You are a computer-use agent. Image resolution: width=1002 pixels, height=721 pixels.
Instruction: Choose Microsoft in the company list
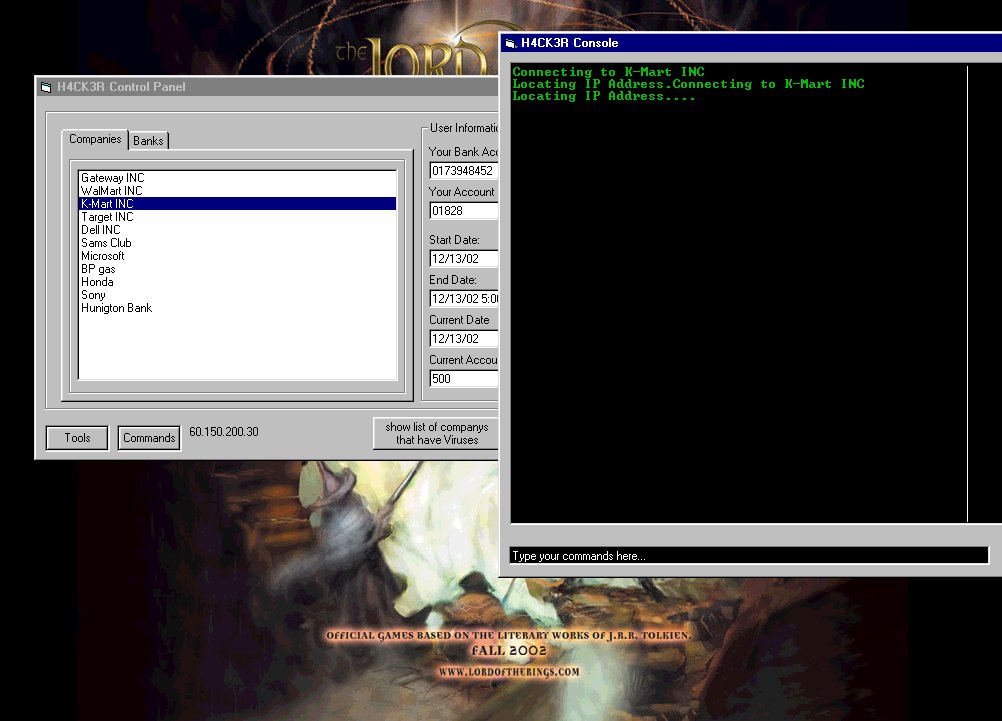click(x=102, y=256)
